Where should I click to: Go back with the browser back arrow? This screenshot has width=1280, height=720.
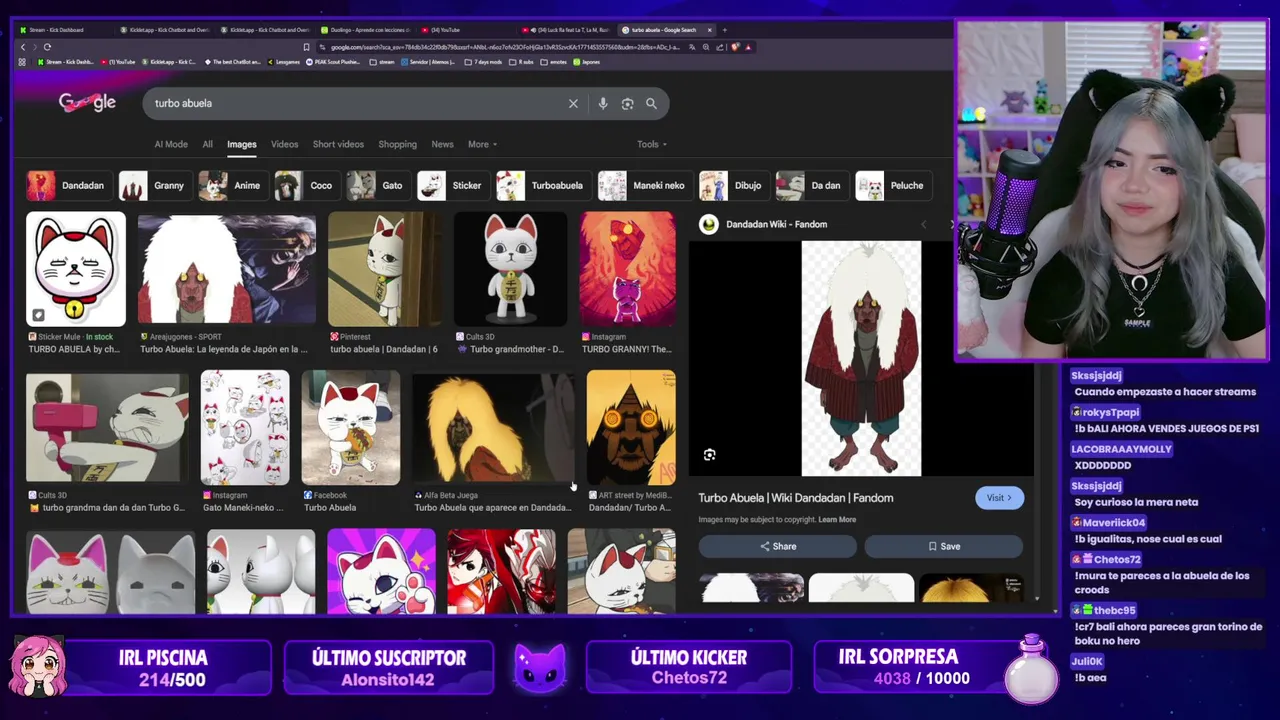click(23, 47)
